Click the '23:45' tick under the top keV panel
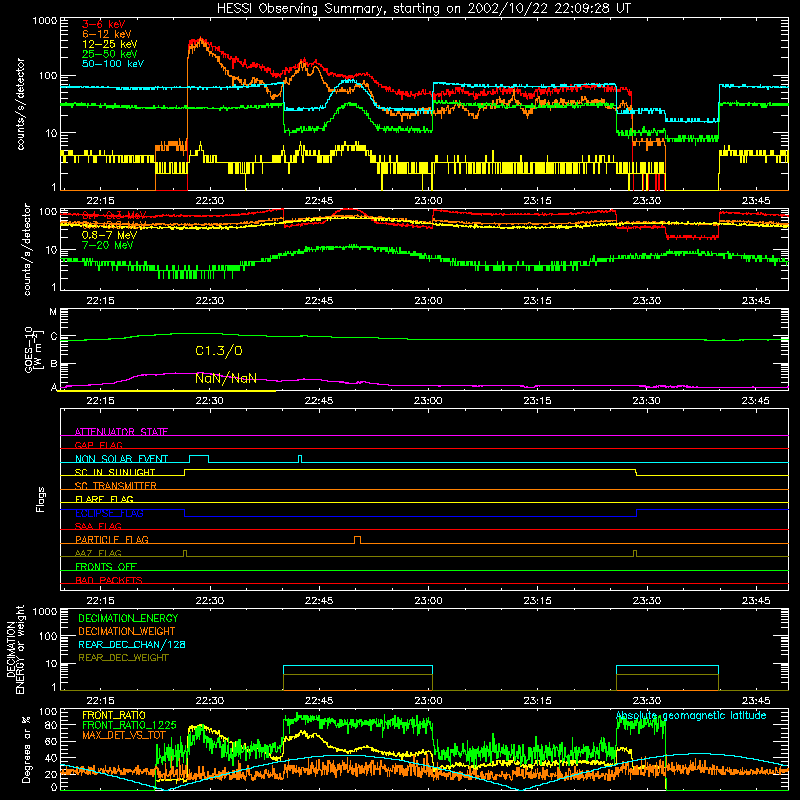The width and height of the screenshot is (800, 800). [x=756, y=201]
